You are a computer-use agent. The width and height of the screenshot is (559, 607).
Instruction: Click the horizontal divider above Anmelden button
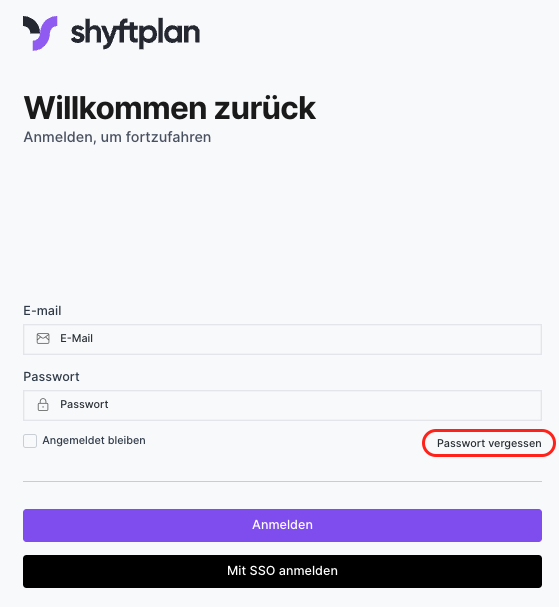pyautogui.click(x=282, y=482)
